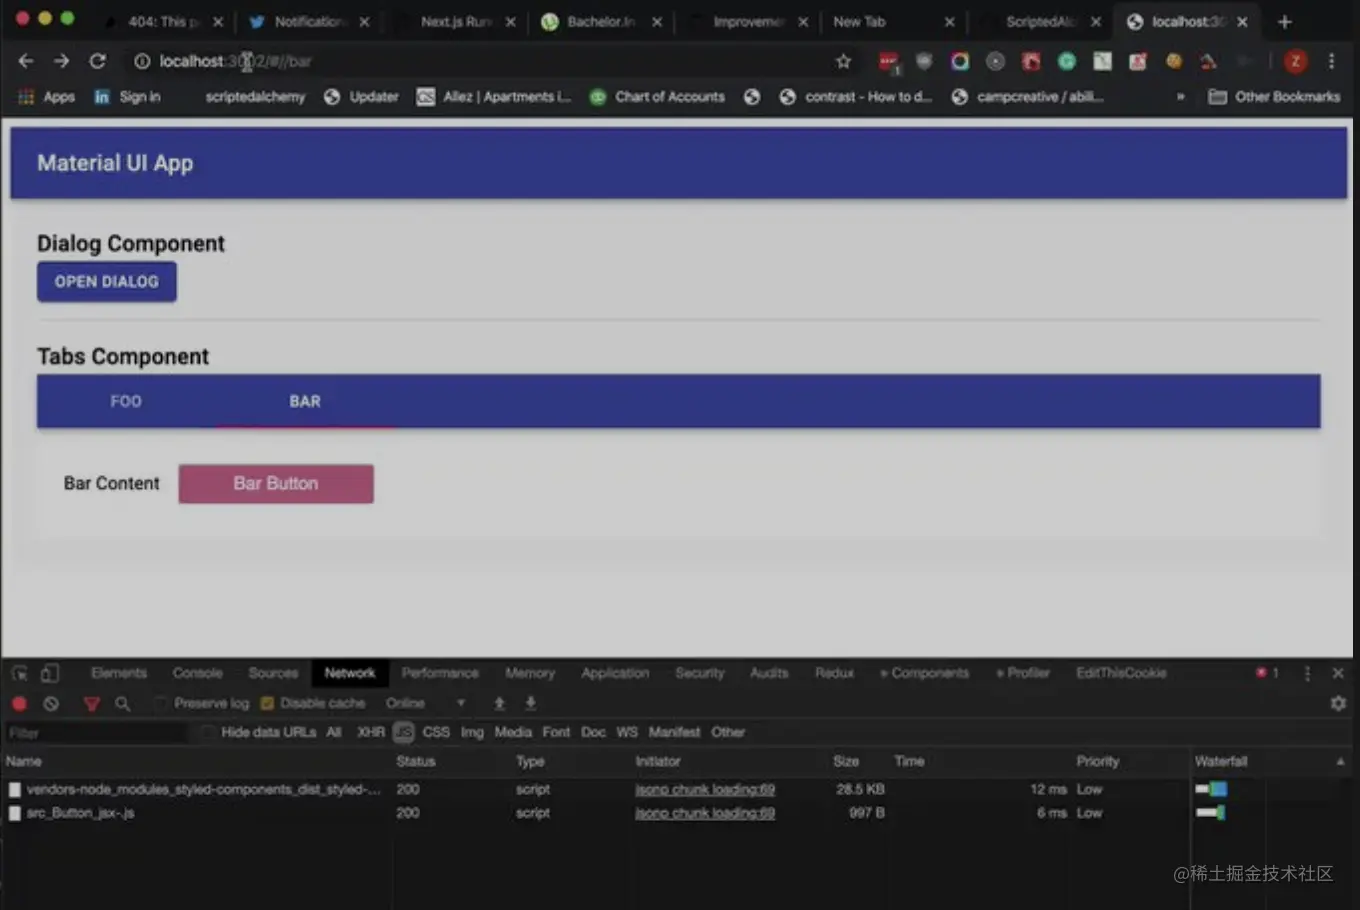Toggle the red network filter funnel

[x=91, y=704]
